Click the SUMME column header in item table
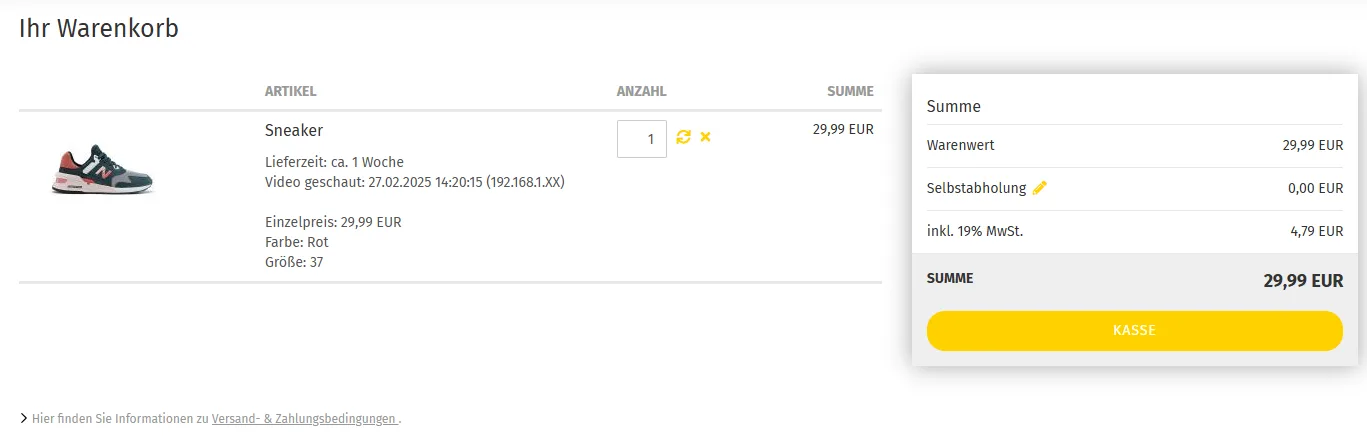Screen dimensions: 1367x442 [x=850, y=91]
